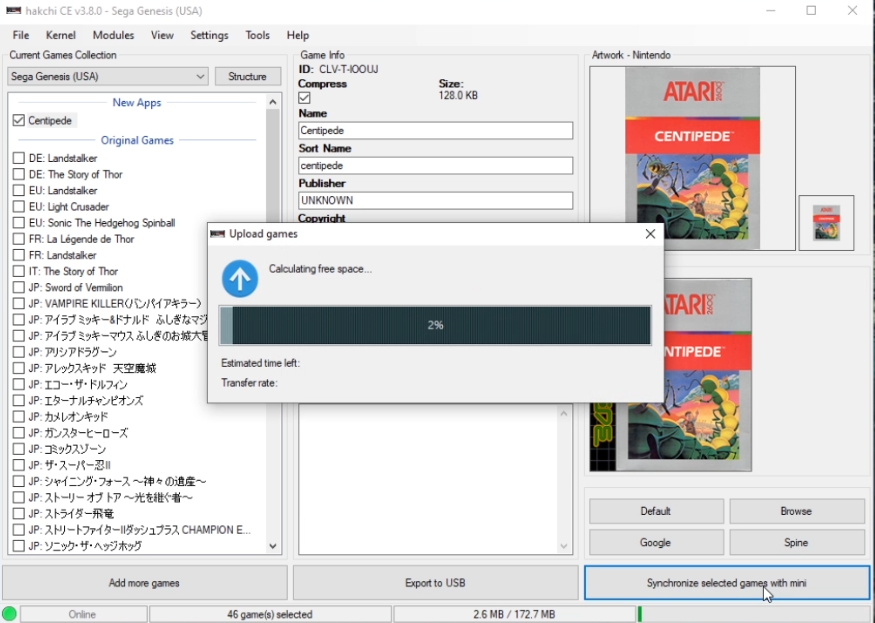Open the View menu
Screen dimensions: 875x623
[162, 35]
